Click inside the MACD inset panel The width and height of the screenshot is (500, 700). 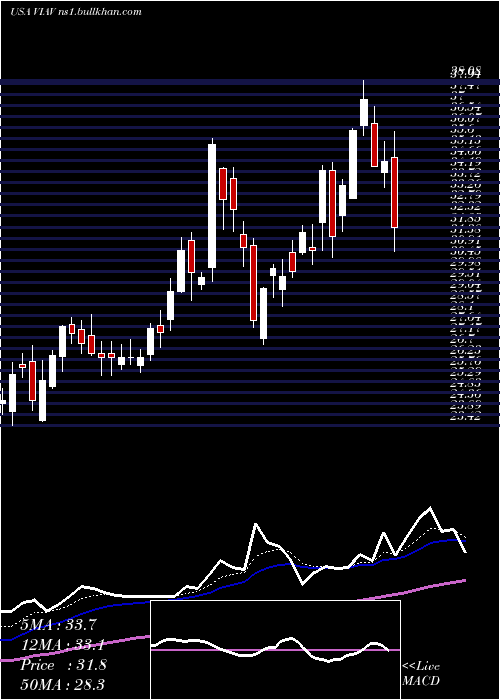pyautogui.click(x=275, y=650)
